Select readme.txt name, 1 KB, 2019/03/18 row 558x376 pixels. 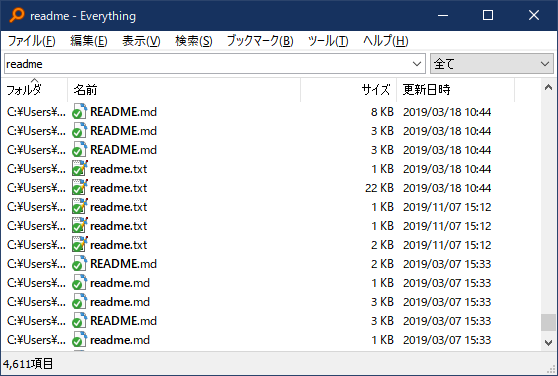click(x=119, y=169)
